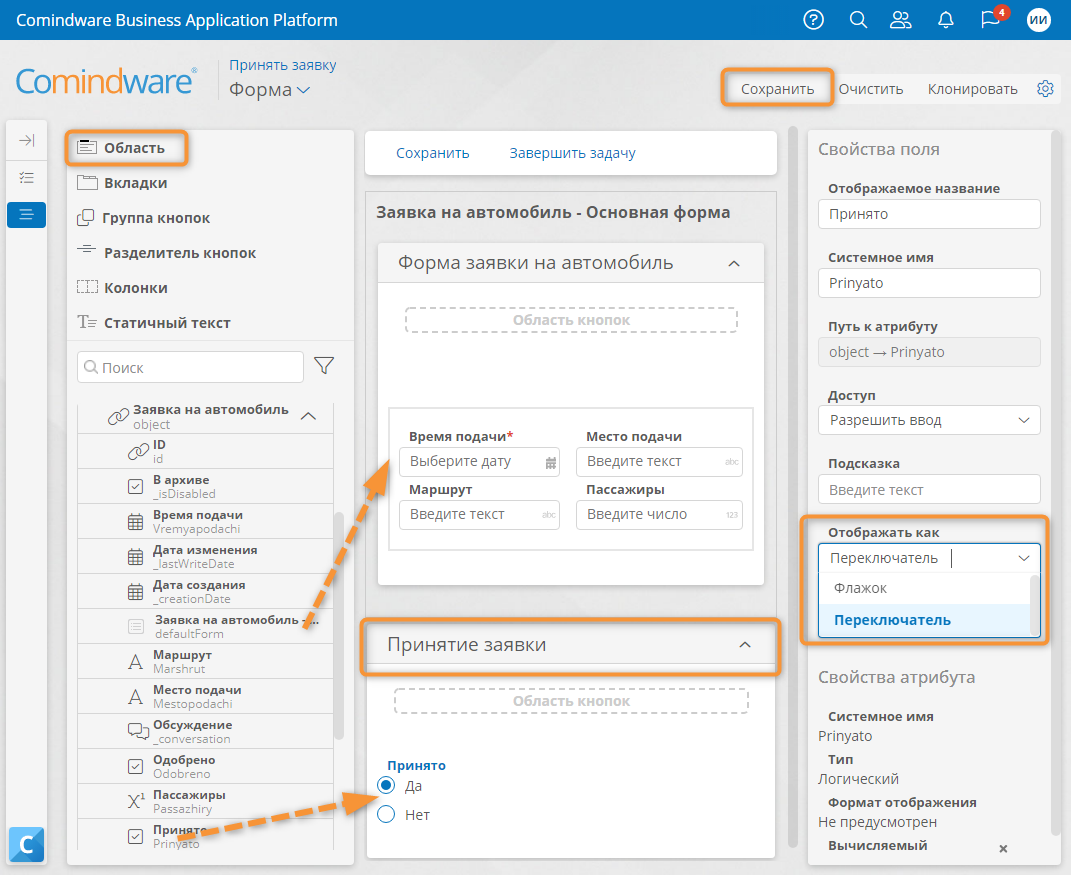Click the calendar icon for Дата создания attribute
The image size is (1071, 875).
point(136,592)
